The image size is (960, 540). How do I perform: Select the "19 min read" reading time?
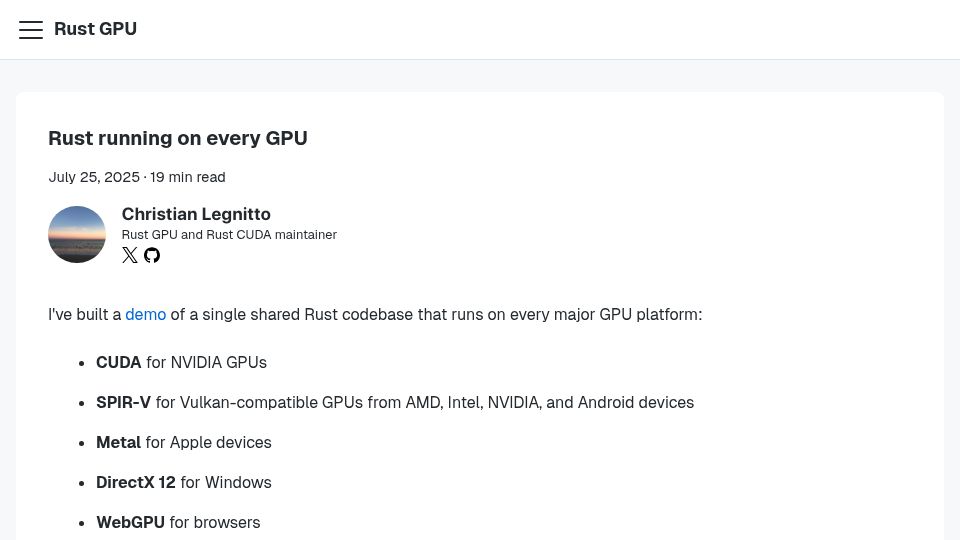point(188,178)
